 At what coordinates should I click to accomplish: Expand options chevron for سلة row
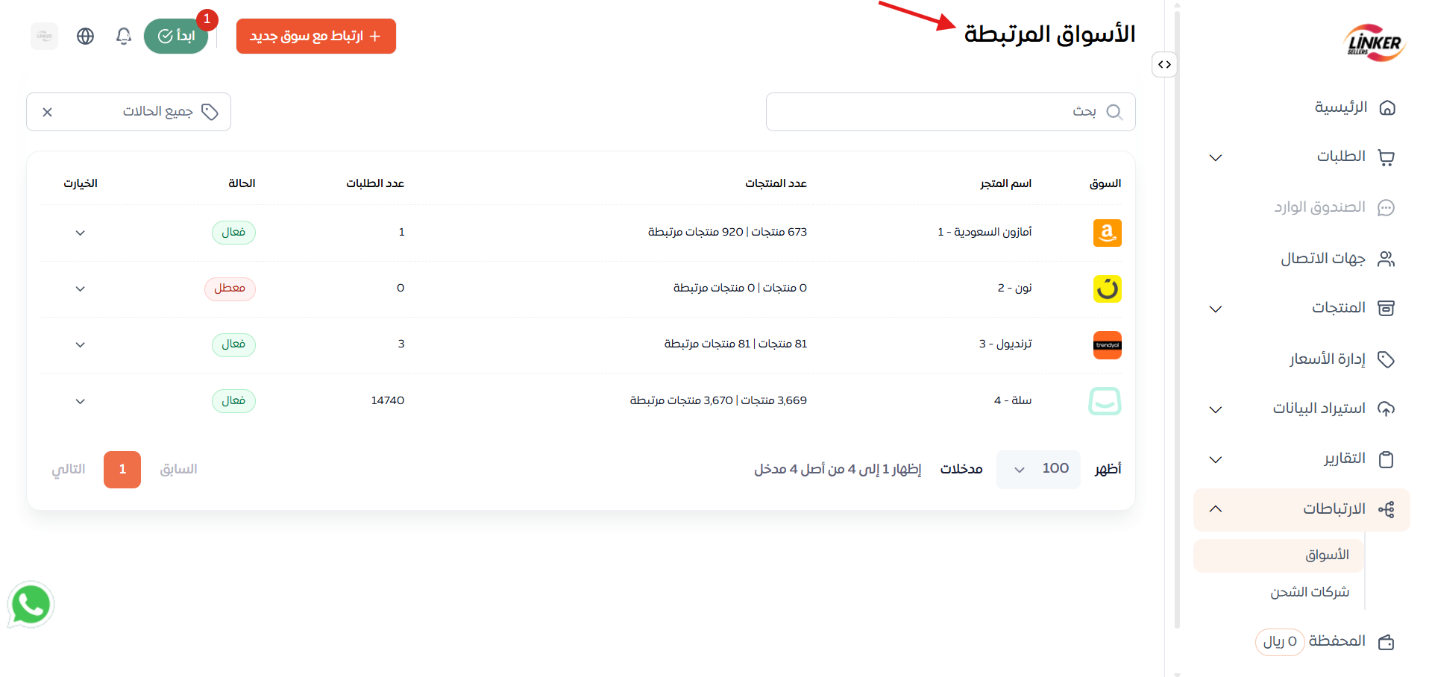(x=81, y=401)
